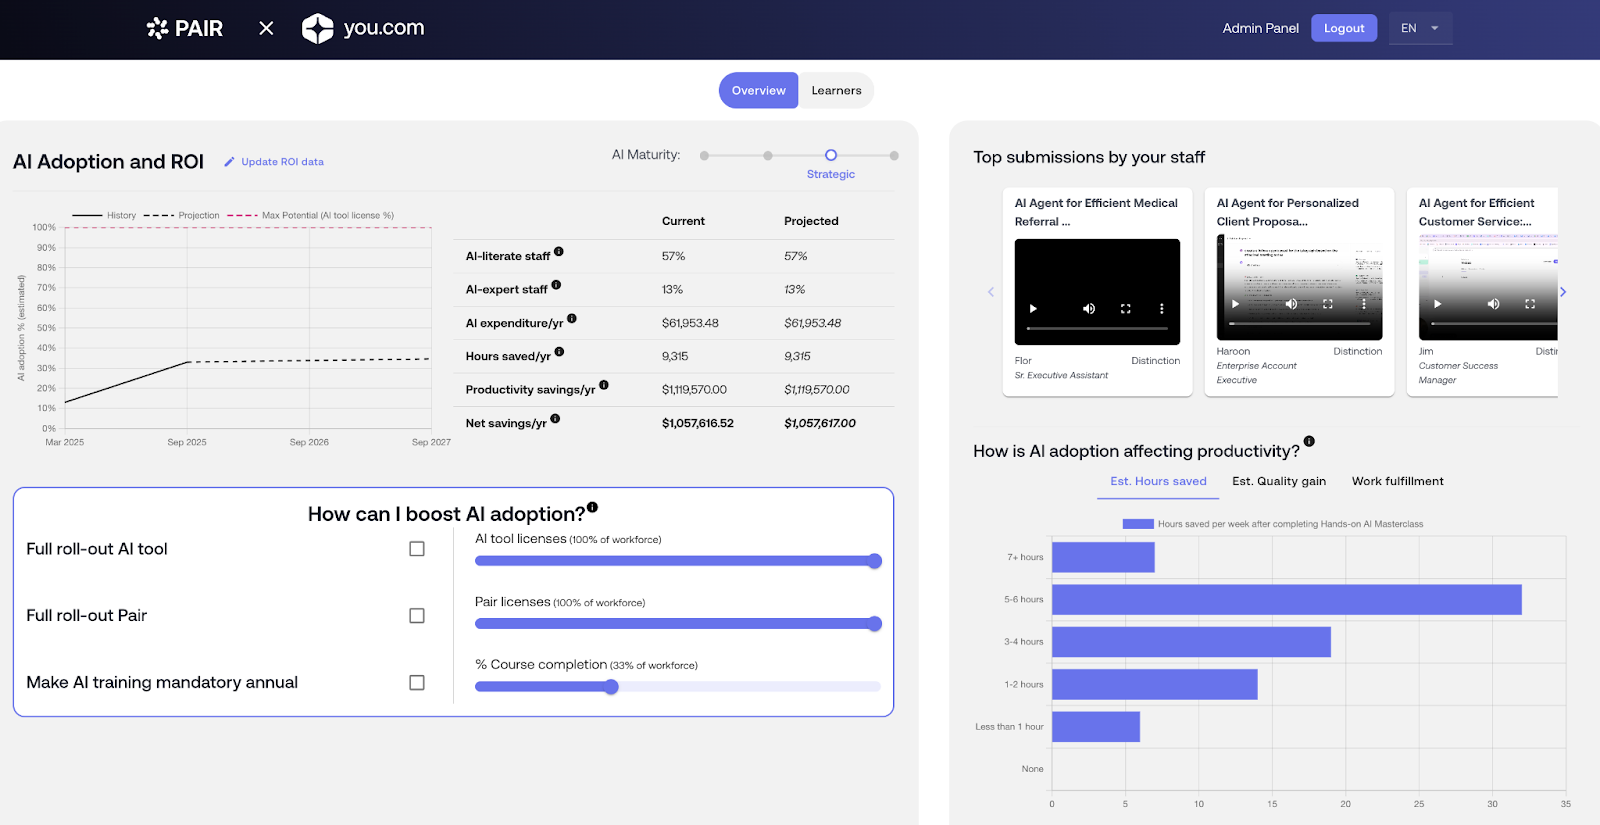Fullscreen the Medical Referral video
Screen dimensions: 1600x825
(1125, 309)
